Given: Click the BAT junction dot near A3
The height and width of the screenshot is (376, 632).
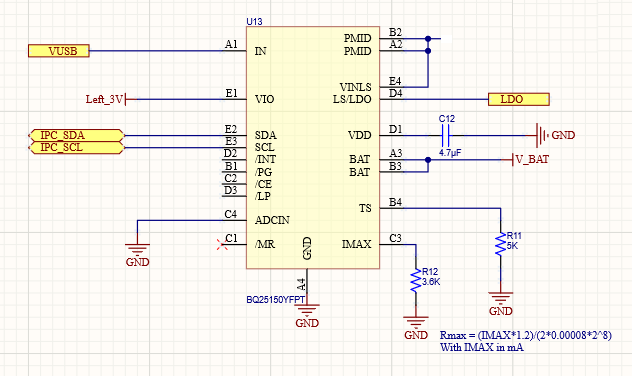Looking at the screenshot, I should (x=428, y=160).
